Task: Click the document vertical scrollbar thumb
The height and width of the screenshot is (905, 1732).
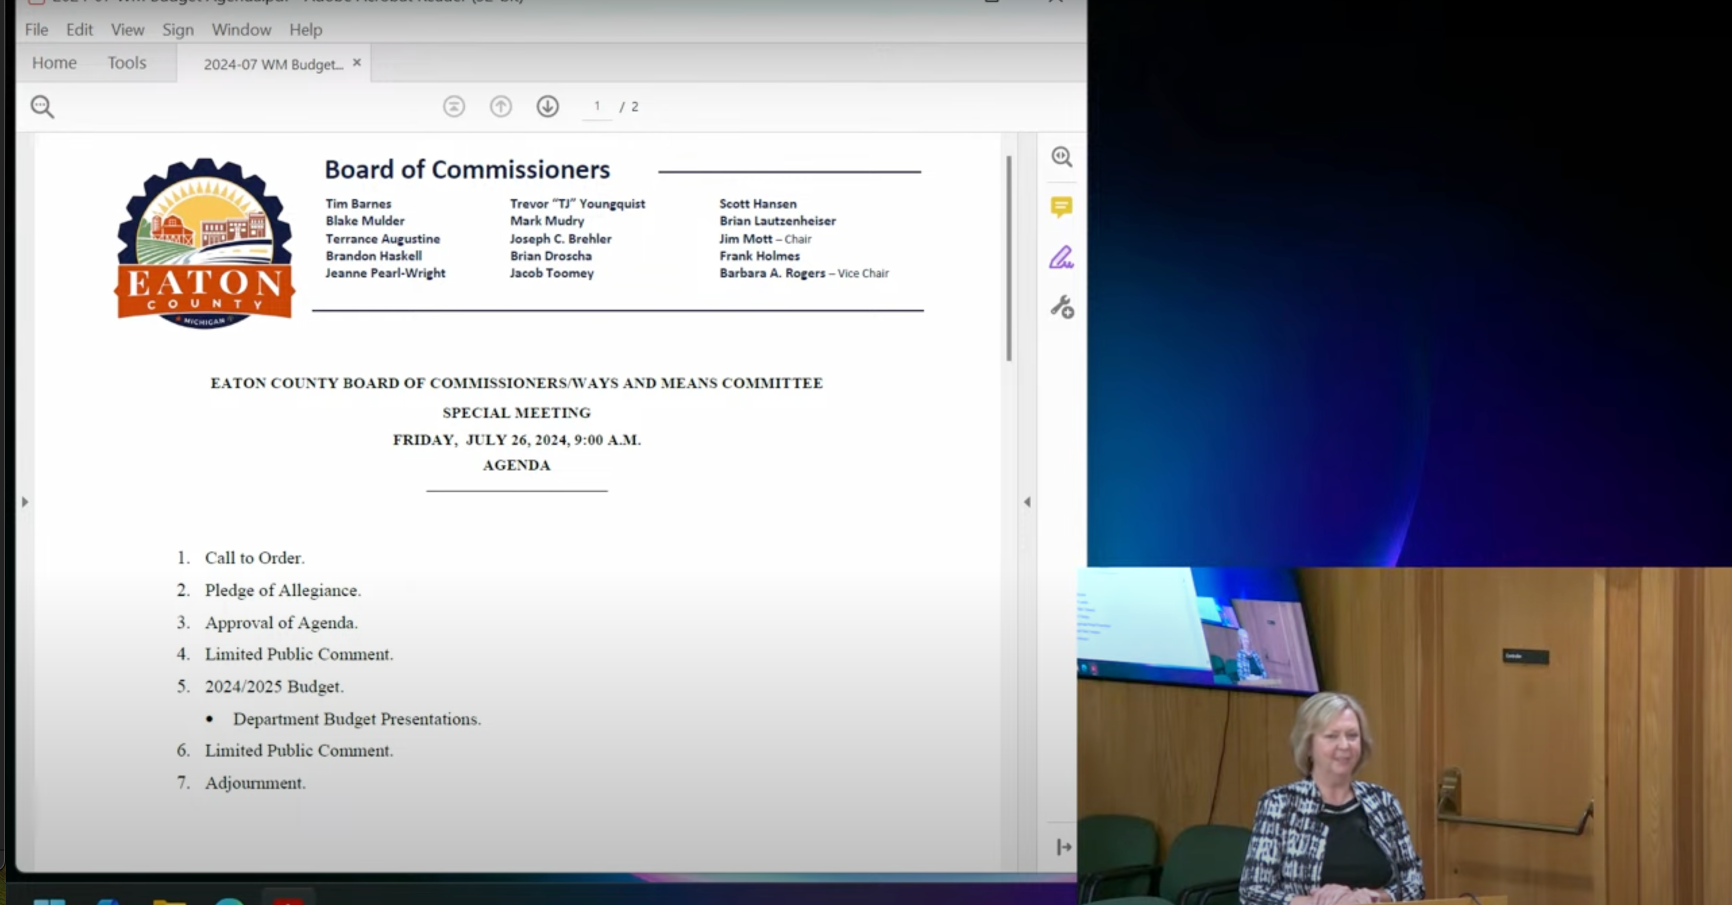Action: click(x=1009, y=258)
